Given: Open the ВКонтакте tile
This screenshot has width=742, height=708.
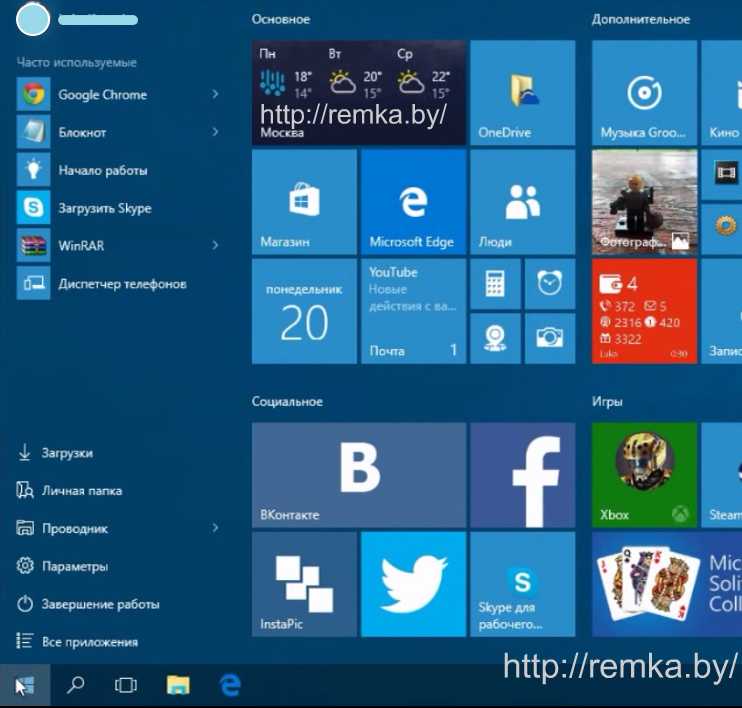Looking at the screenshot, I should (x=359, y=475).
